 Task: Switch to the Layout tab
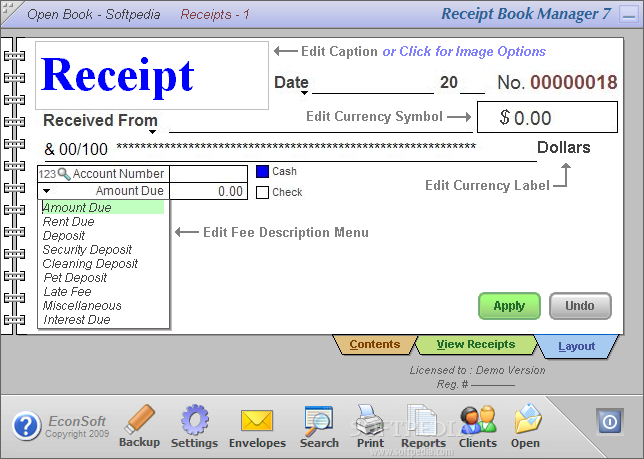(577, 347)
